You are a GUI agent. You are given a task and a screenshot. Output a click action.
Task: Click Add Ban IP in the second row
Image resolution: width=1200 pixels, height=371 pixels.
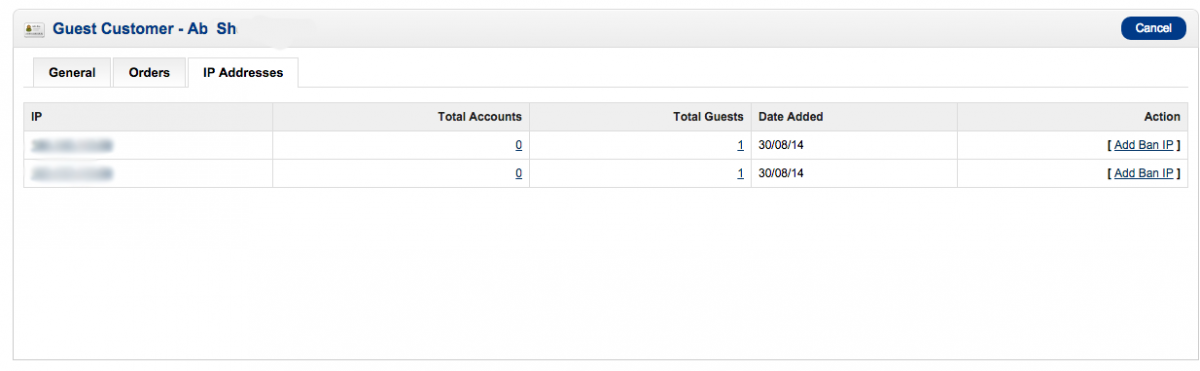(1143, 173)
